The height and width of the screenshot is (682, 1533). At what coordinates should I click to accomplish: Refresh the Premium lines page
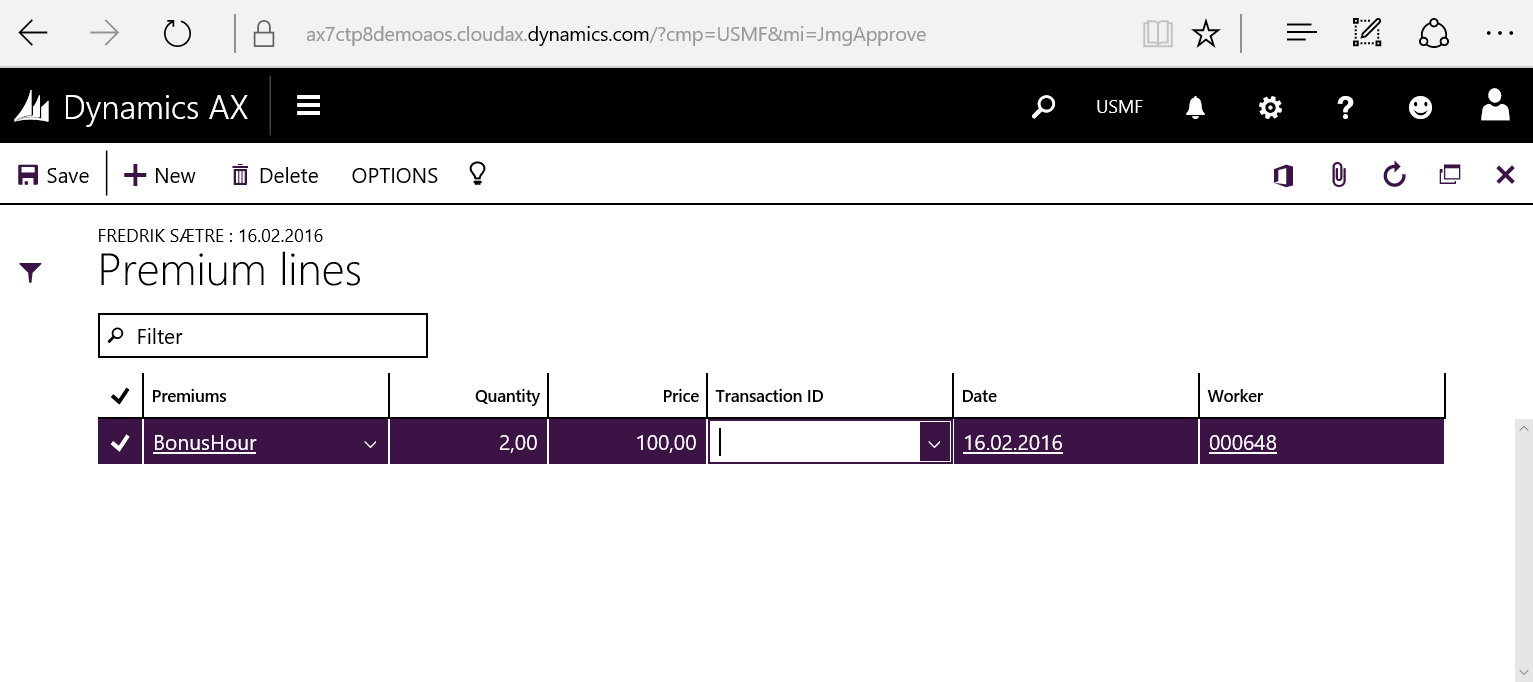tap(1394, 176)
